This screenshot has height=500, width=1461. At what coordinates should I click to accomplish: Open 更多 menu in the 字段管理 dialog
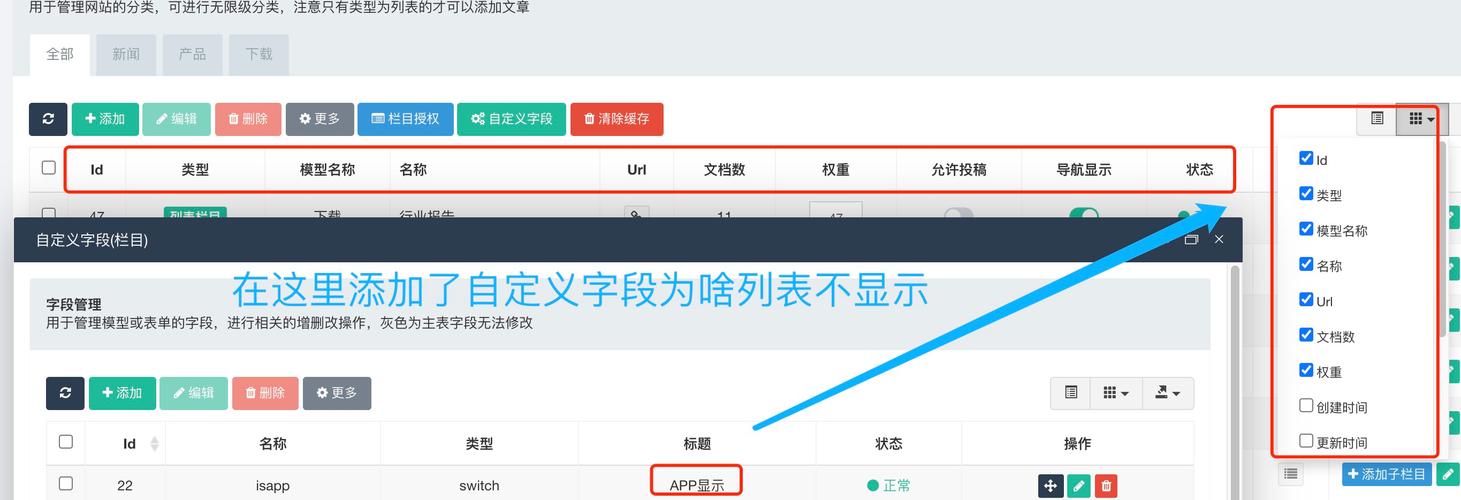pyautogui.click(x=337, y=393)
